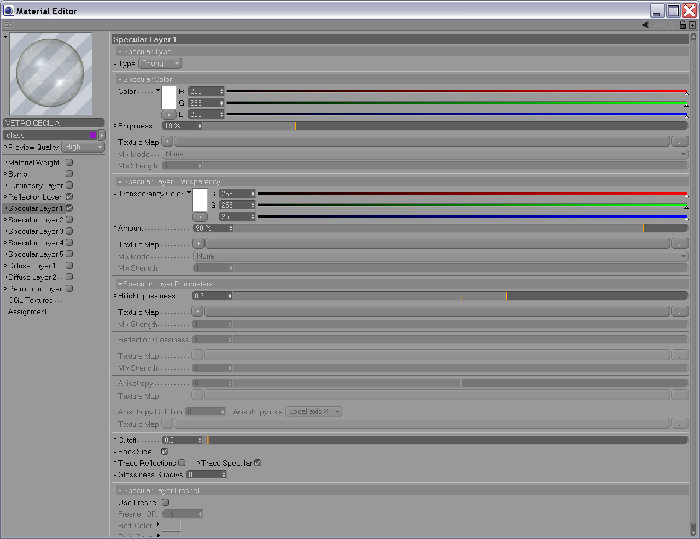This screenshot has width=700, height=539.
Task: Open the Anisotropy axis dropdown
Action: [313, 411]
